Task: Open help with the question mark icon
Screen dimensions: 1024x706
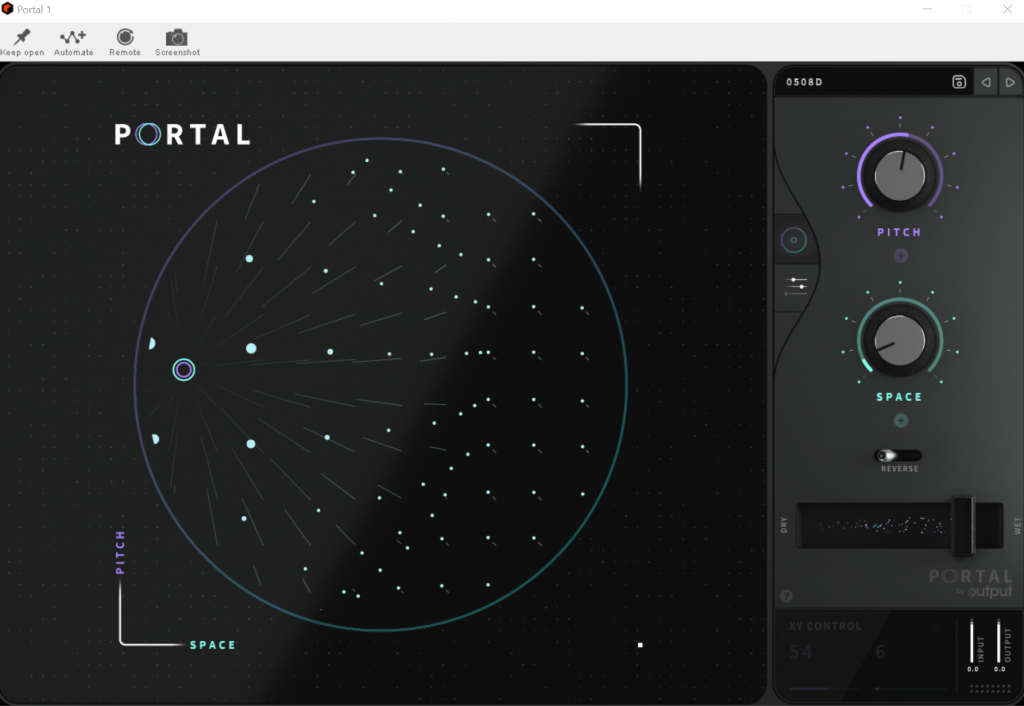Action: [786, 596]
